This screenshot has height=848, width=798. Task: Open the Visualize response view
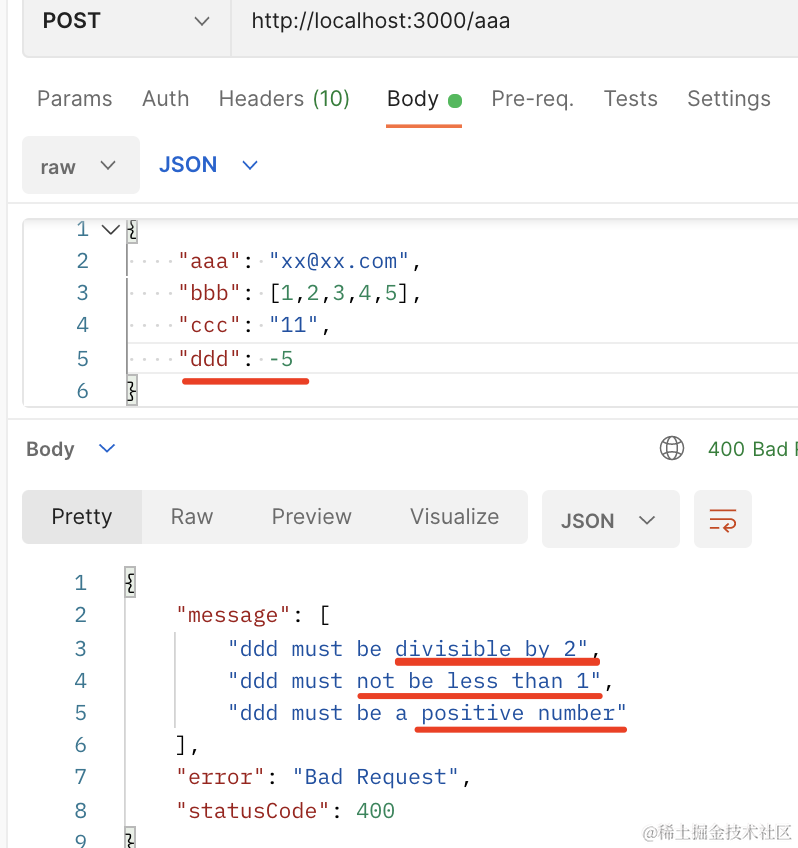[454, 517]
